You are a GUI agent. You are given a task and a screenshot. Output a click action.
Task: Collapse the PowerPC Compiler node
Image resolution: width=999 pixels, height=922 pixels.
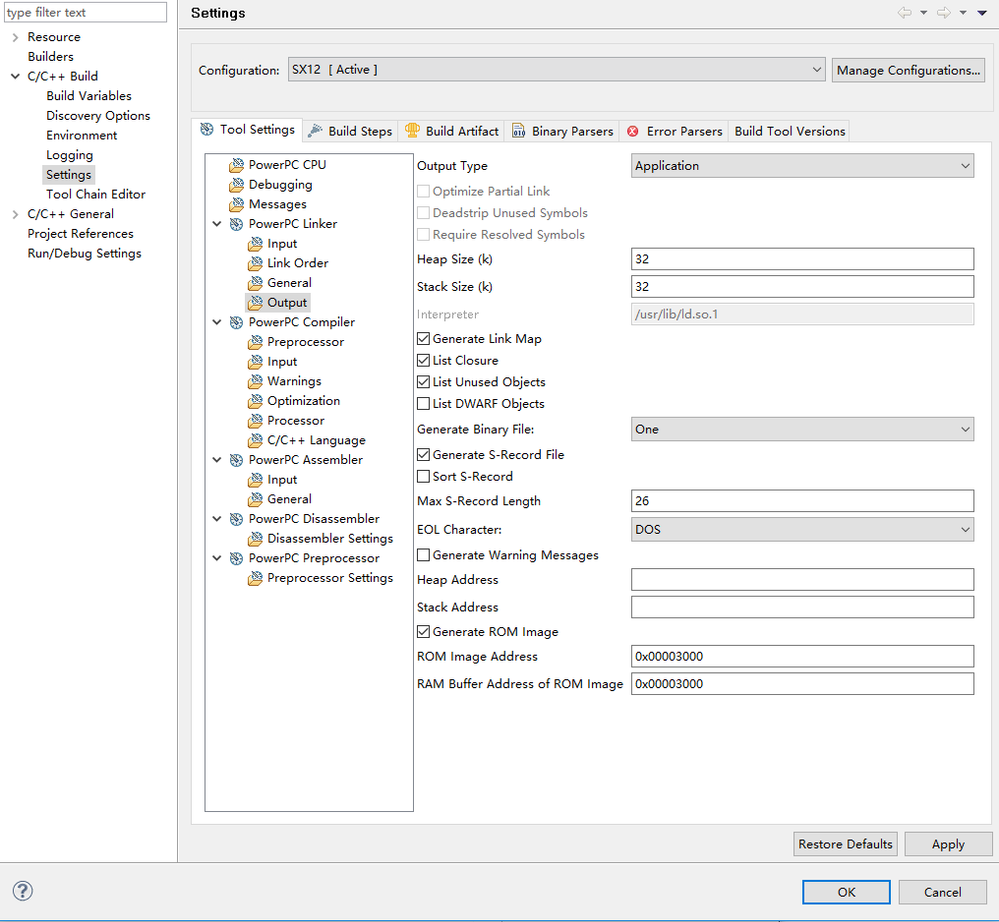coord(217,322)
